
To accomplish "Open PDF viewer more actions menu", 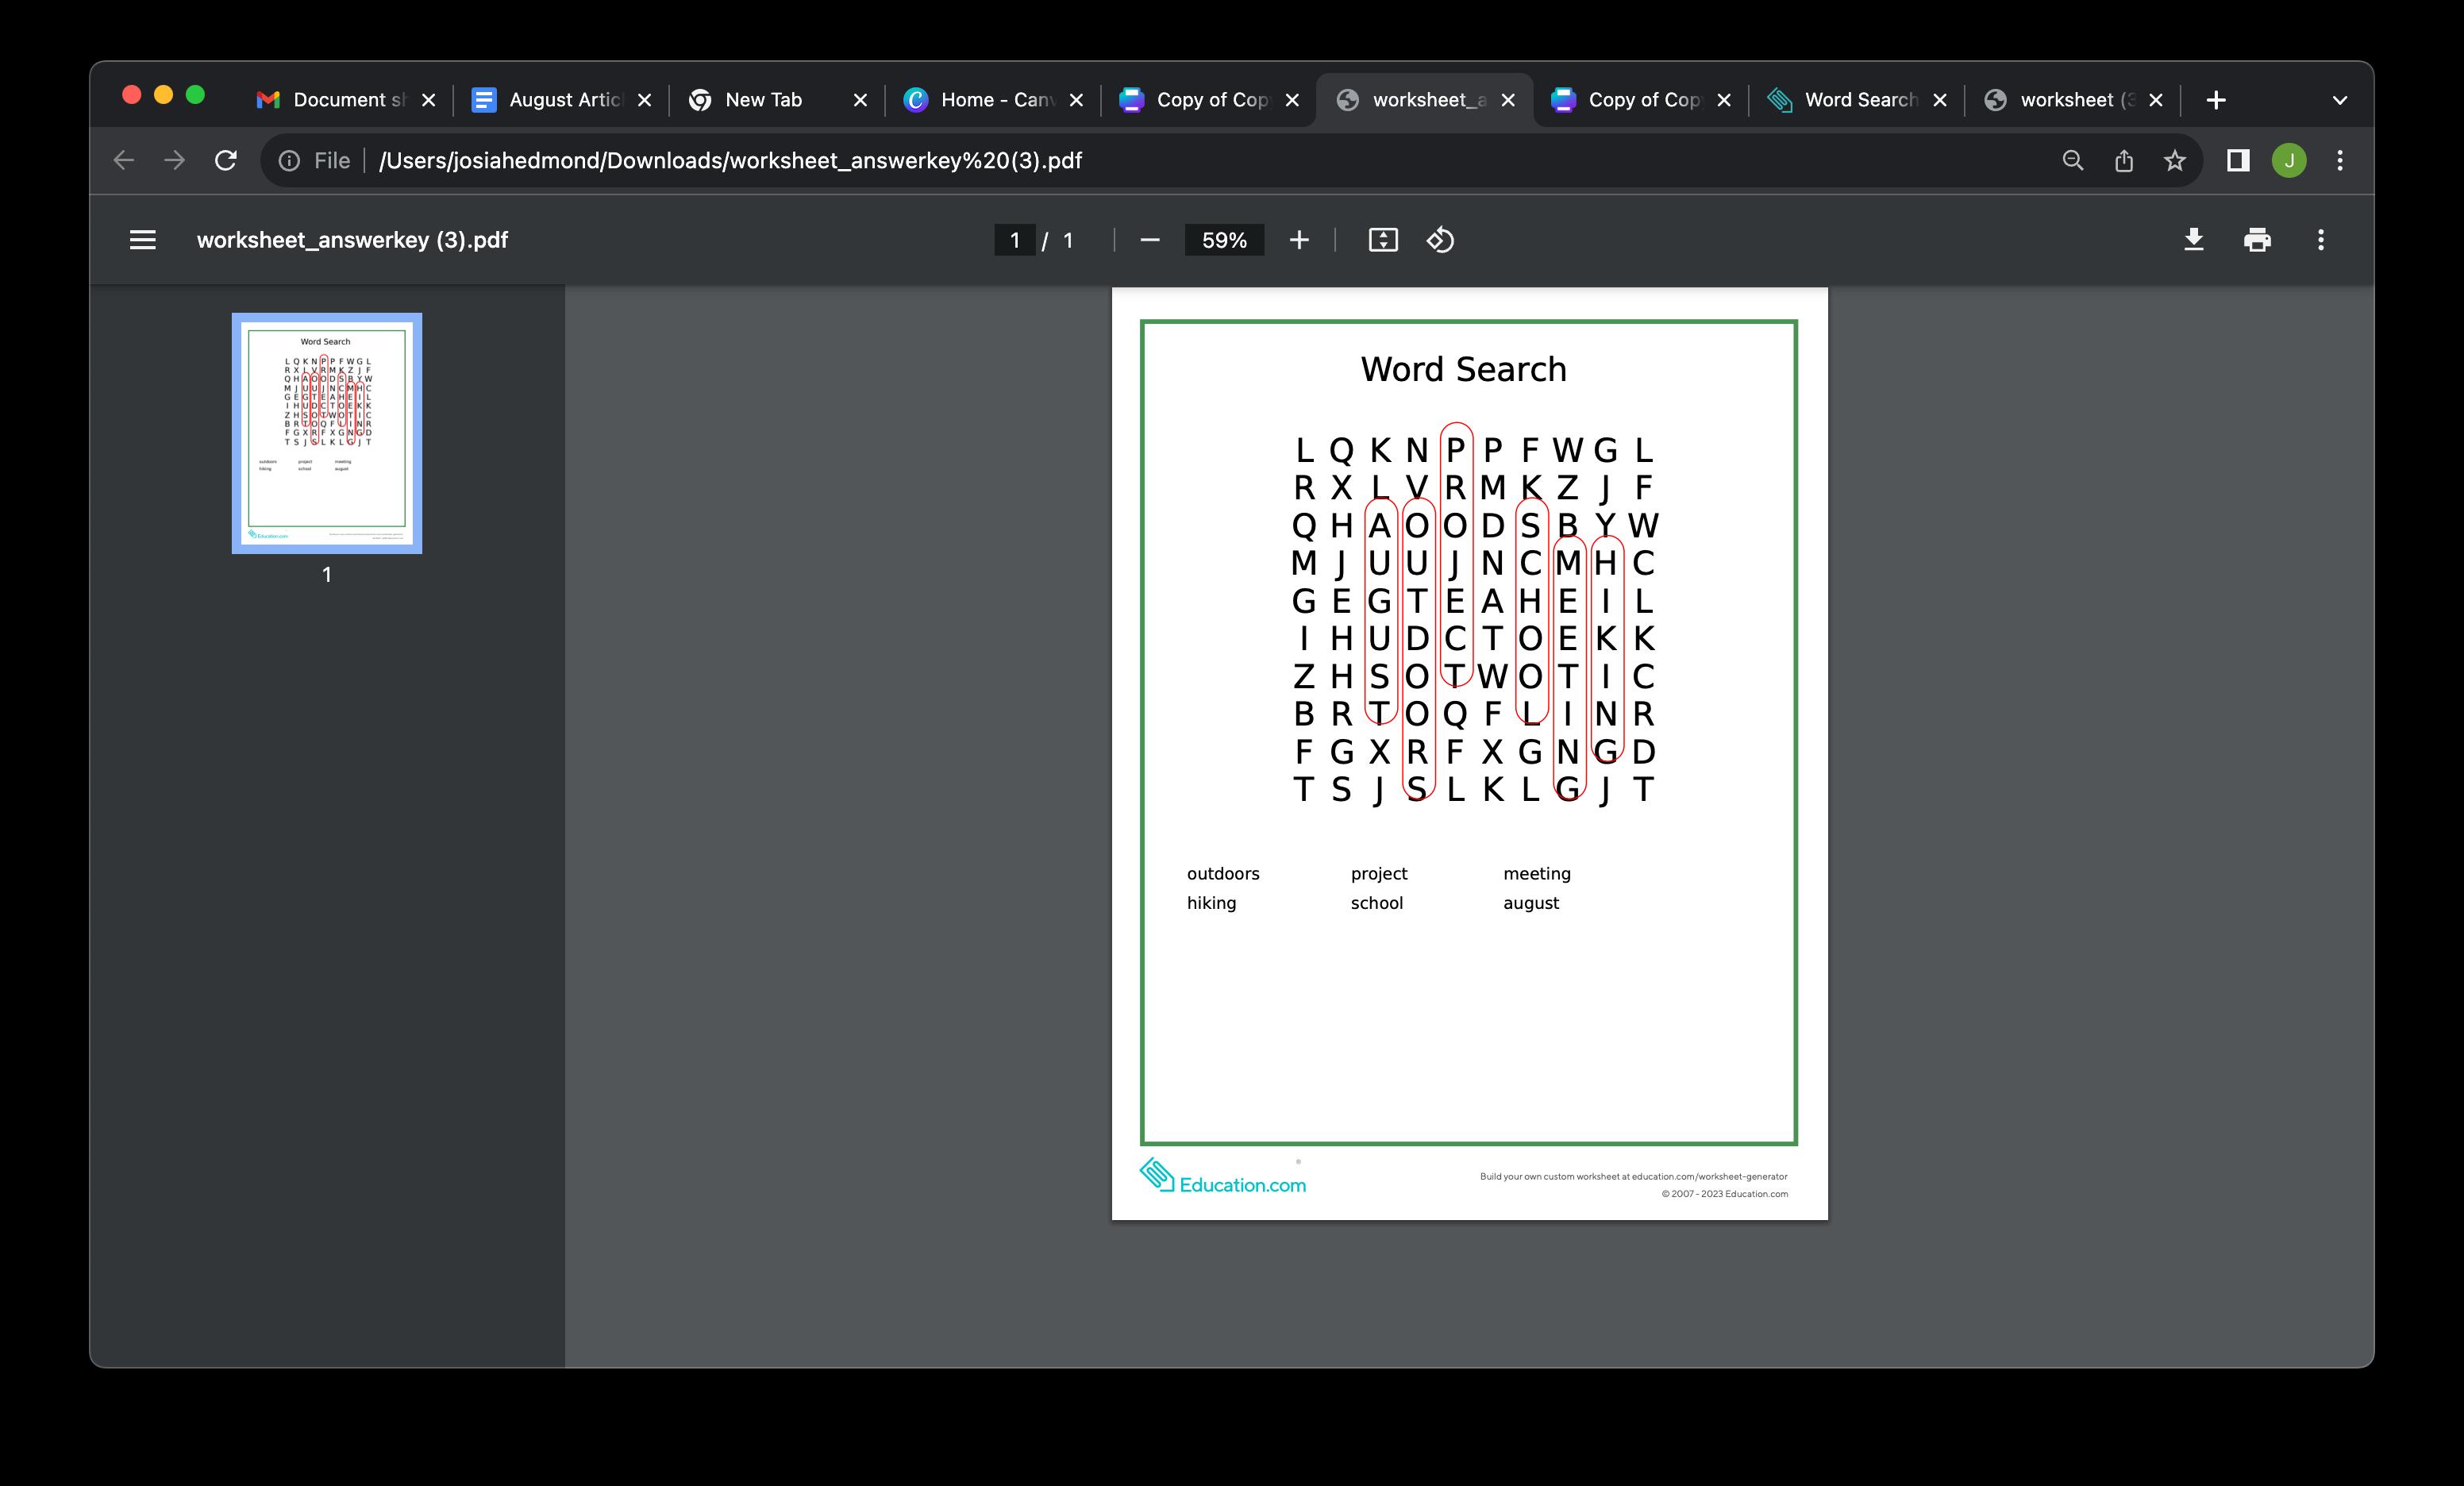I will point(2321,240).
